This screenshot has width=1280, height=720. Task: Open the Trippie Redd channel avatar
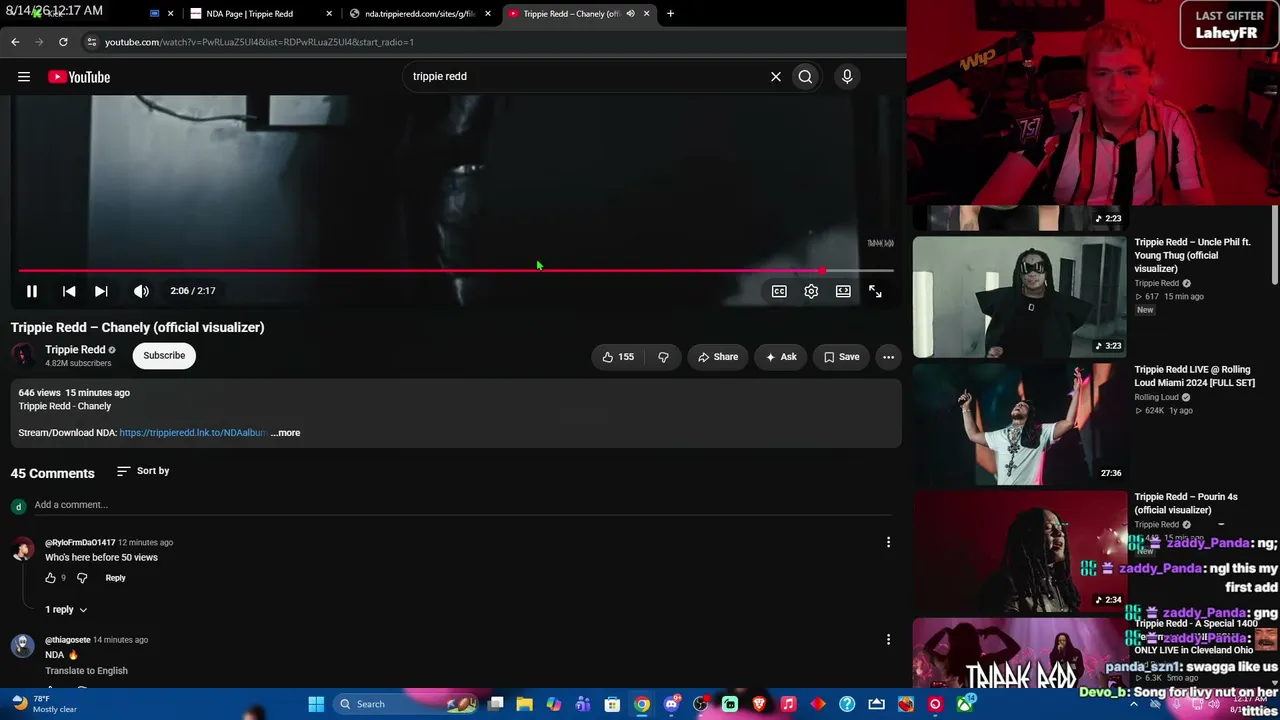(23, 355)
